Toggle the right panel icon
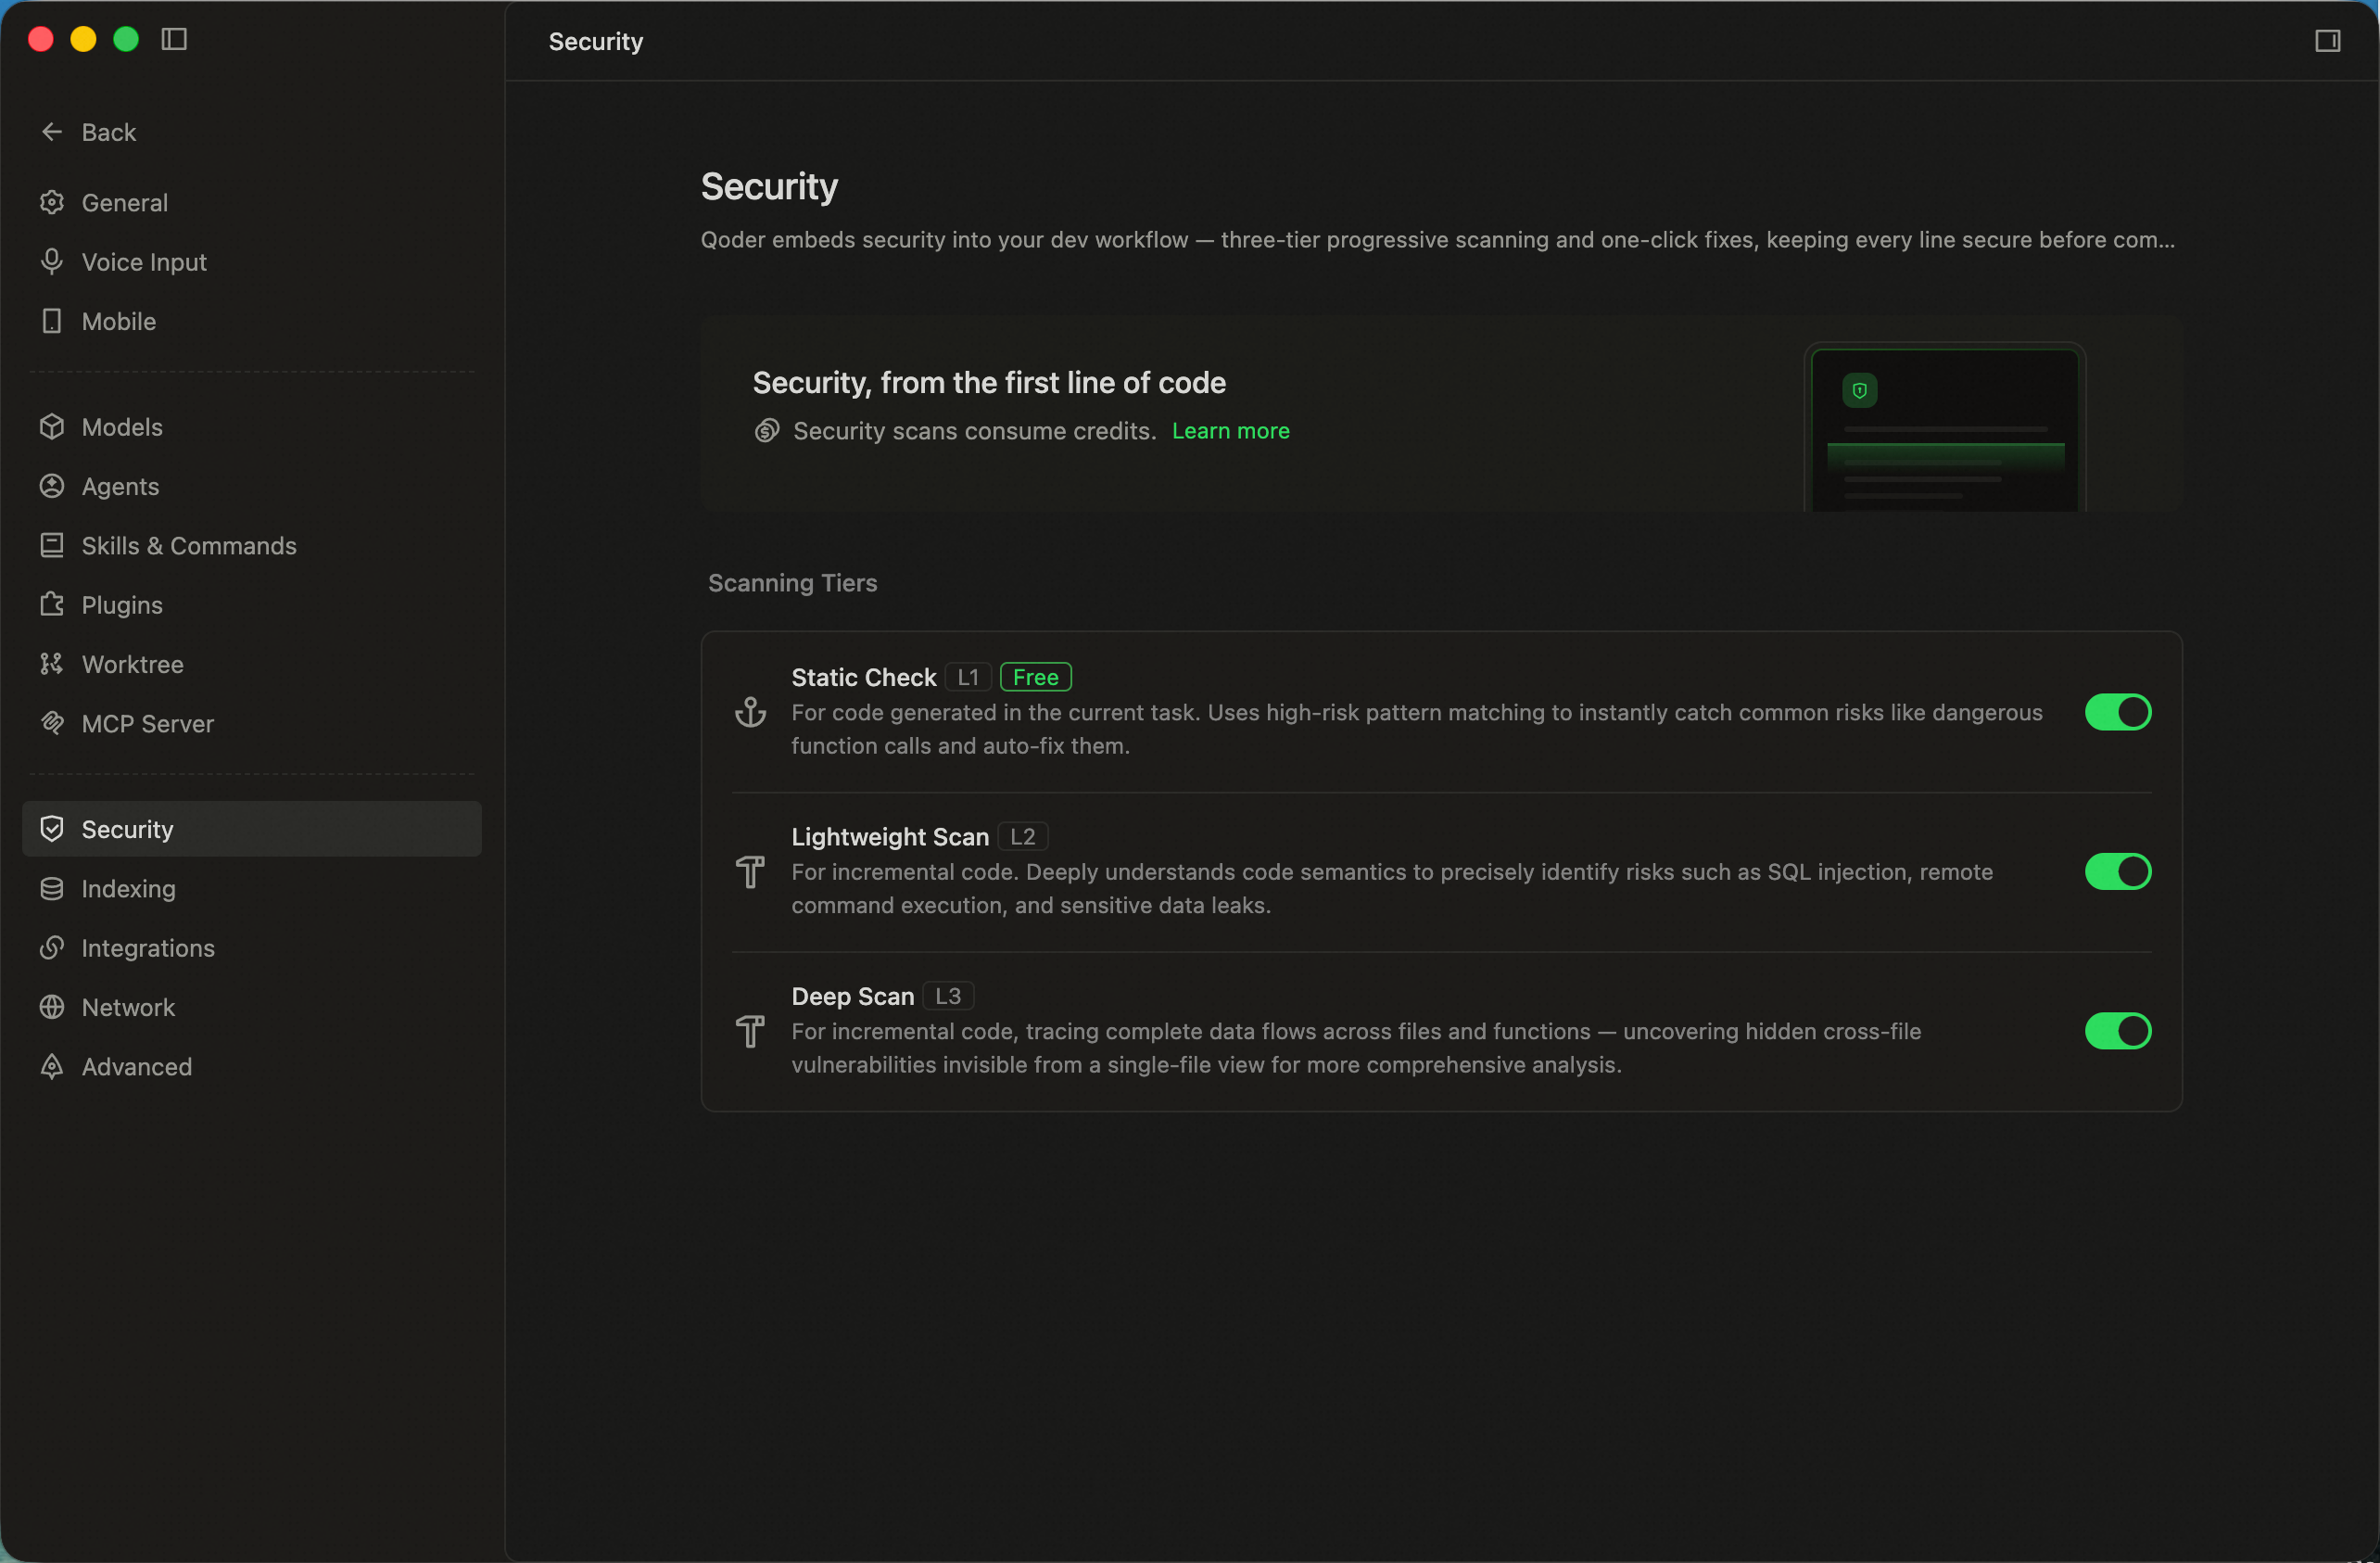The height and width of the screenshot is (1563, 2380). tap(2328, 41)
